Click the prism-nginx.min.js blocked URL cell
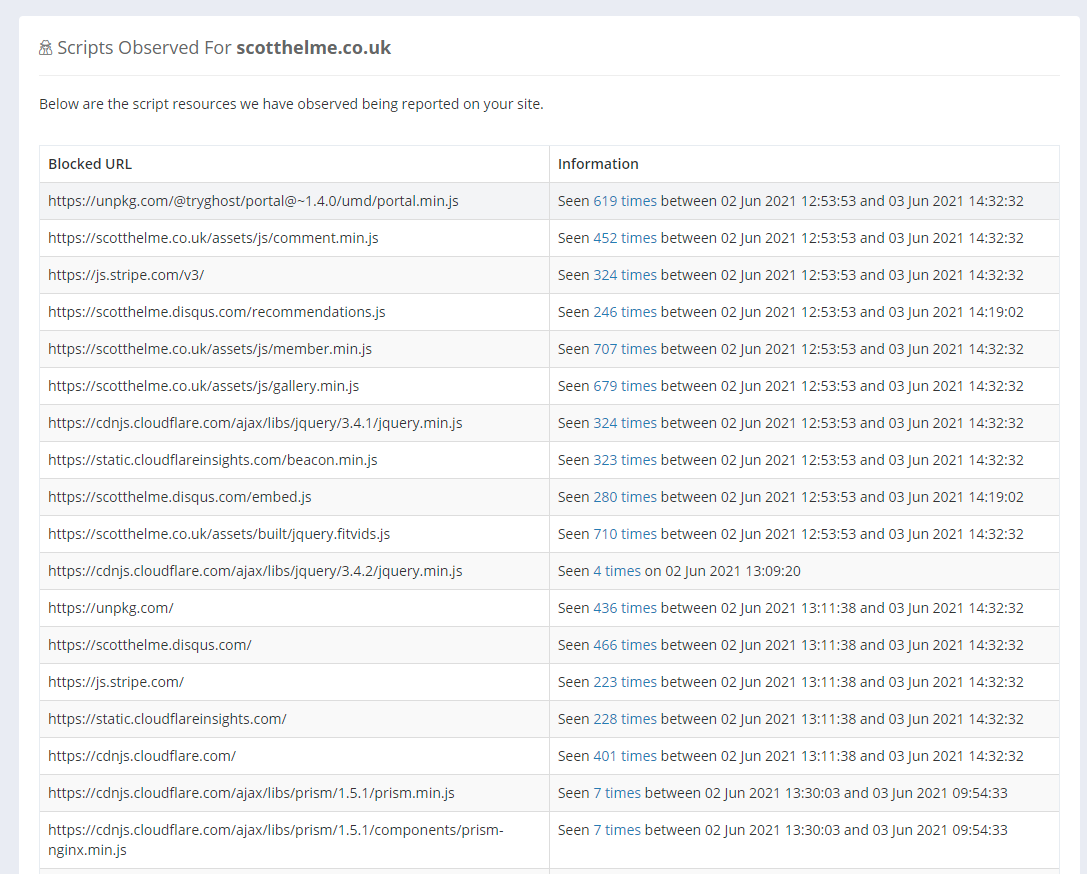1087x874 pixels. [275, 840]
